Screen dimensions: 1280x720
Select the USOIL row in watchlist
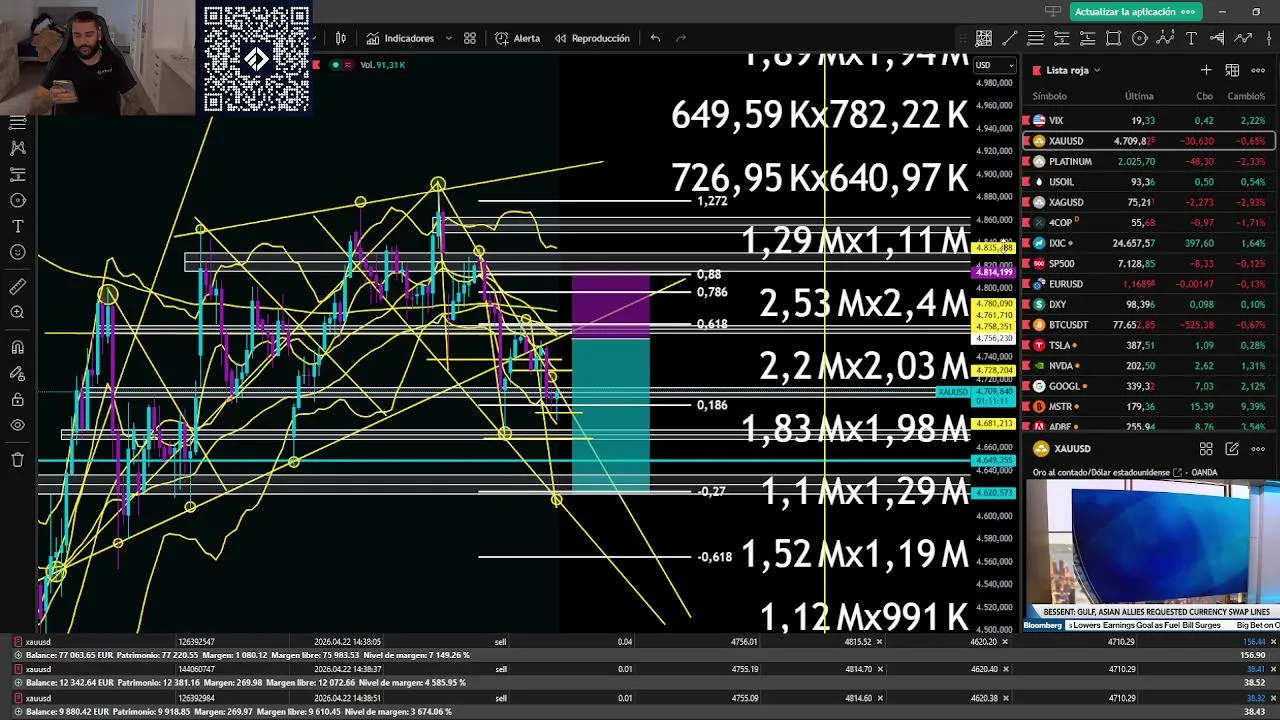[1148, 182]
